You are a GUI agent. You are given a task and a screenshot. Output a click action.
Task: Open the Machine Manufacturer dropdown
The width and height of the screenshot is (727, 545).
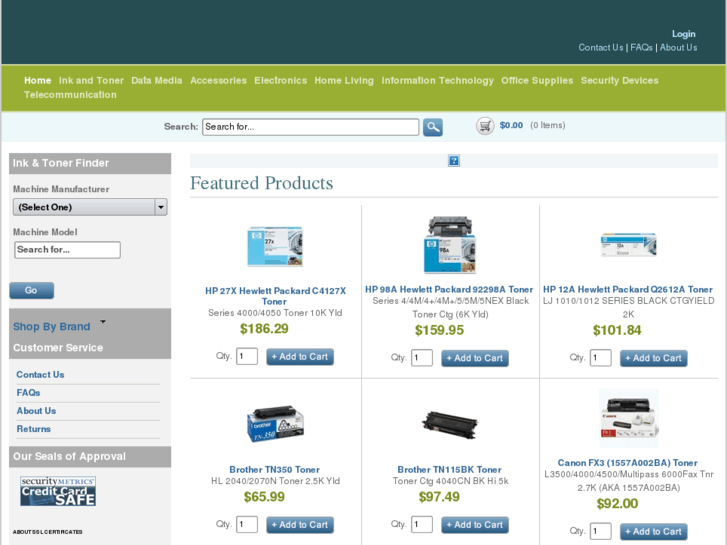click(x=90, y=207)
